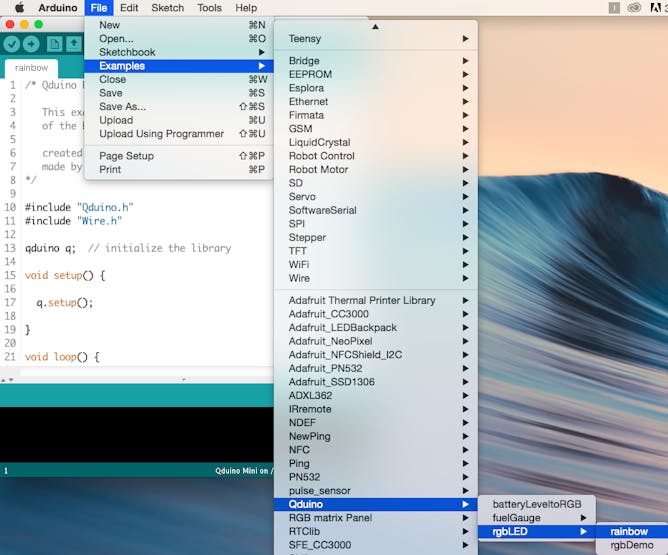This screenshot has height=555, width=668.
Task: Open the Arduino application menu
Action: coord(58,8)
